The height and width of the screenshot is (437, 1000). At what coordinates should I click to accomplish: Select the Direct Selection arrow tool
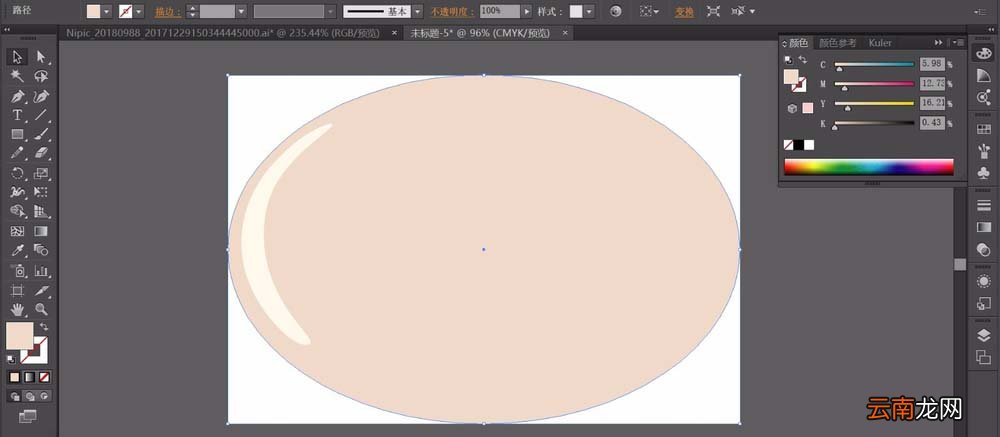tap(41, 57)
